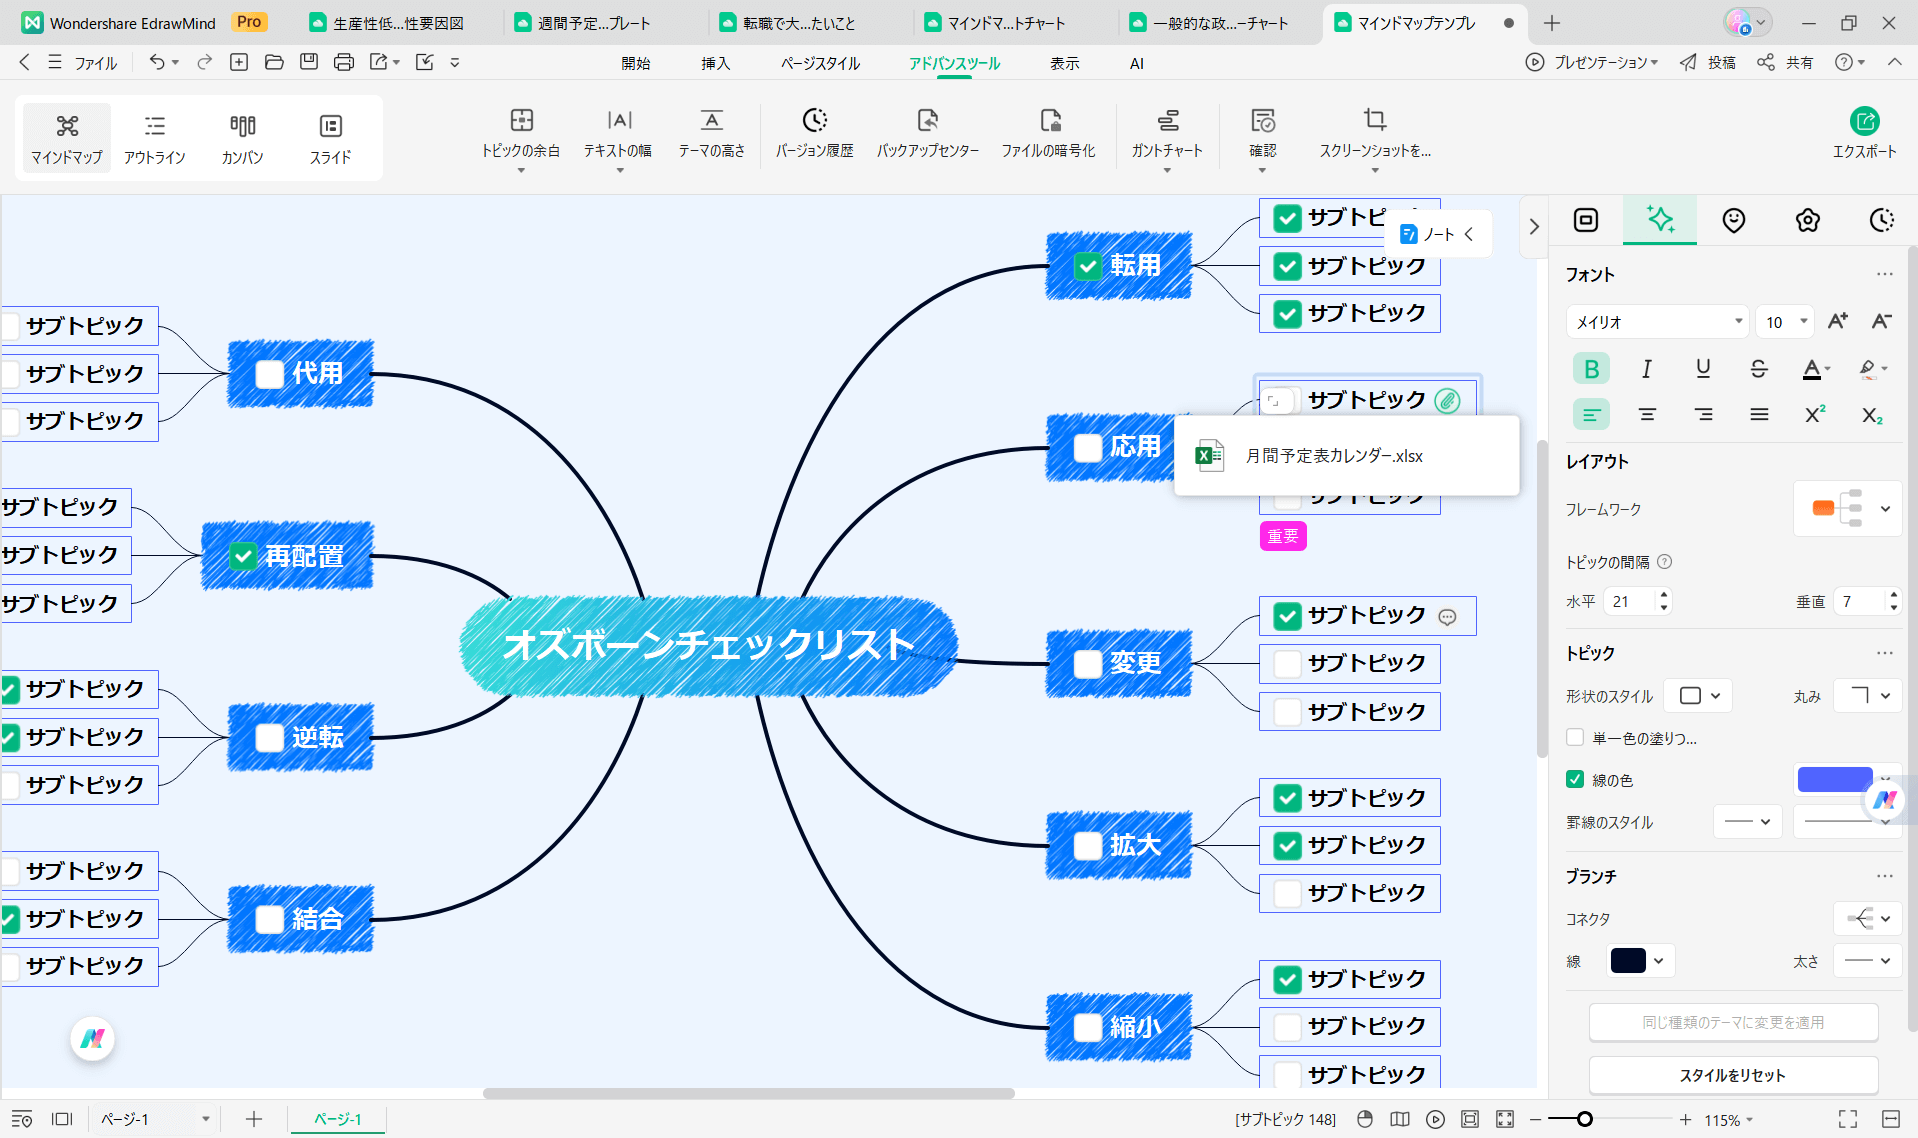Click the スタイルをリセット button
The height and width of the screenshot is (1138, 1918).
tap(1733, 1075)
